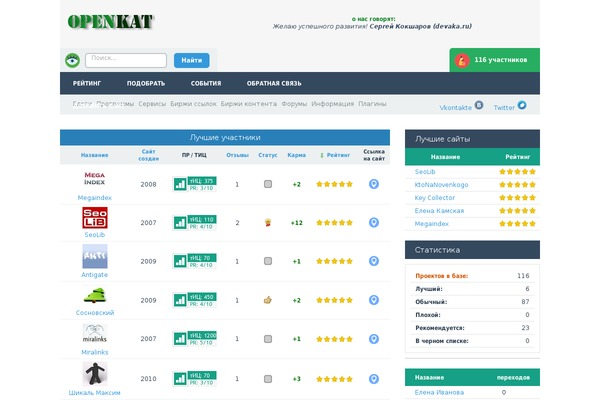600x400 pixels.
Task: Open the ОБРАТНАЯ СВЯЗЬ menu item
Action: point(274,83)
